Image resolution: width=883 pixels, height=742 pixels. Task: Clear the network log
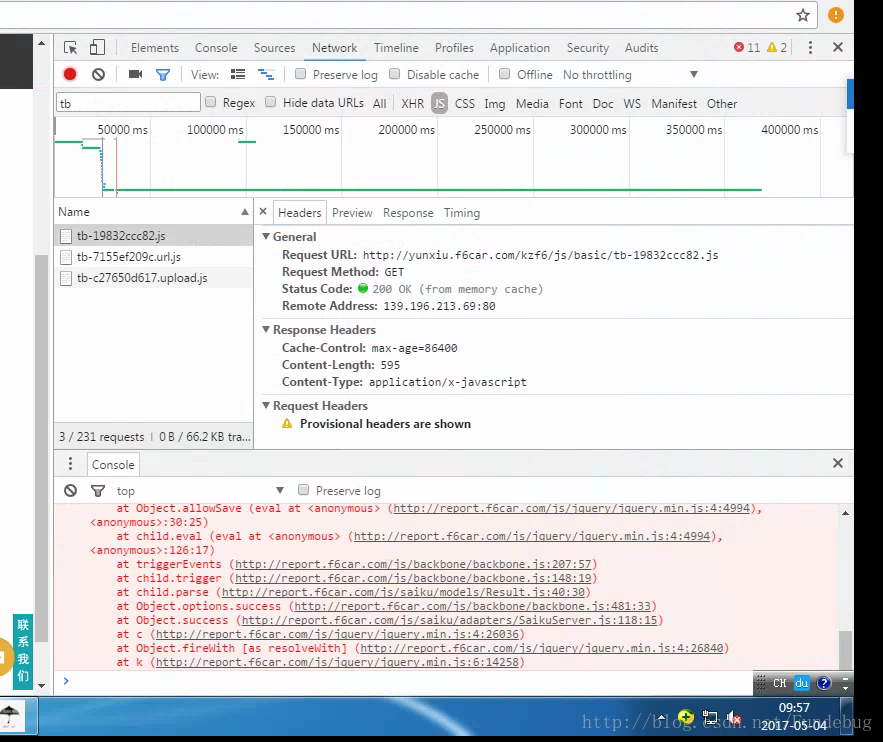(99, 74)
